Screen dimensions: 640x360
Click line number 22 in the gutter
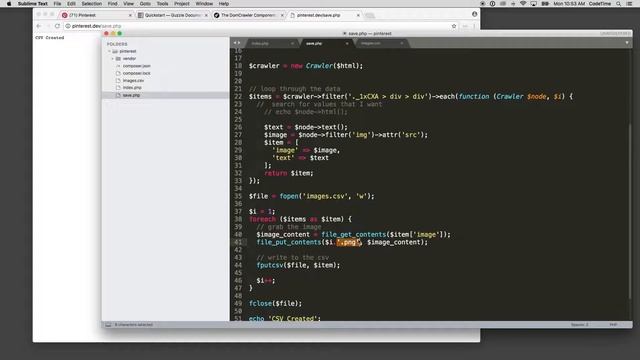pos(238,97)
